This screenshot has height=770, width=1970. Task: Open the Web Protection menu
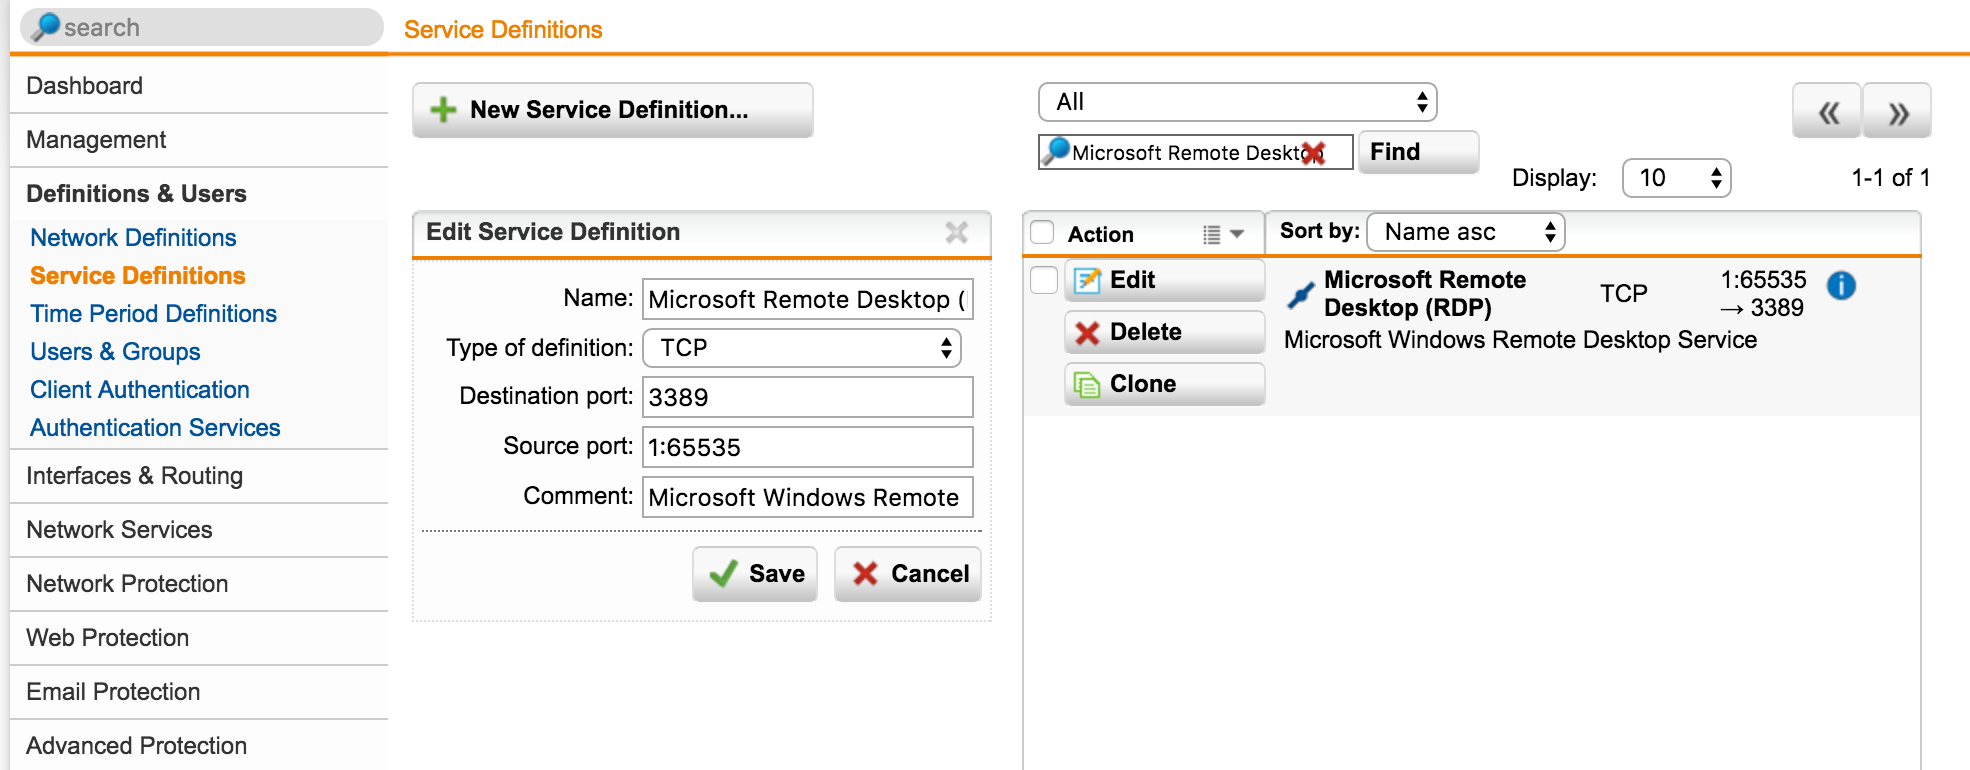pos(199,638)
